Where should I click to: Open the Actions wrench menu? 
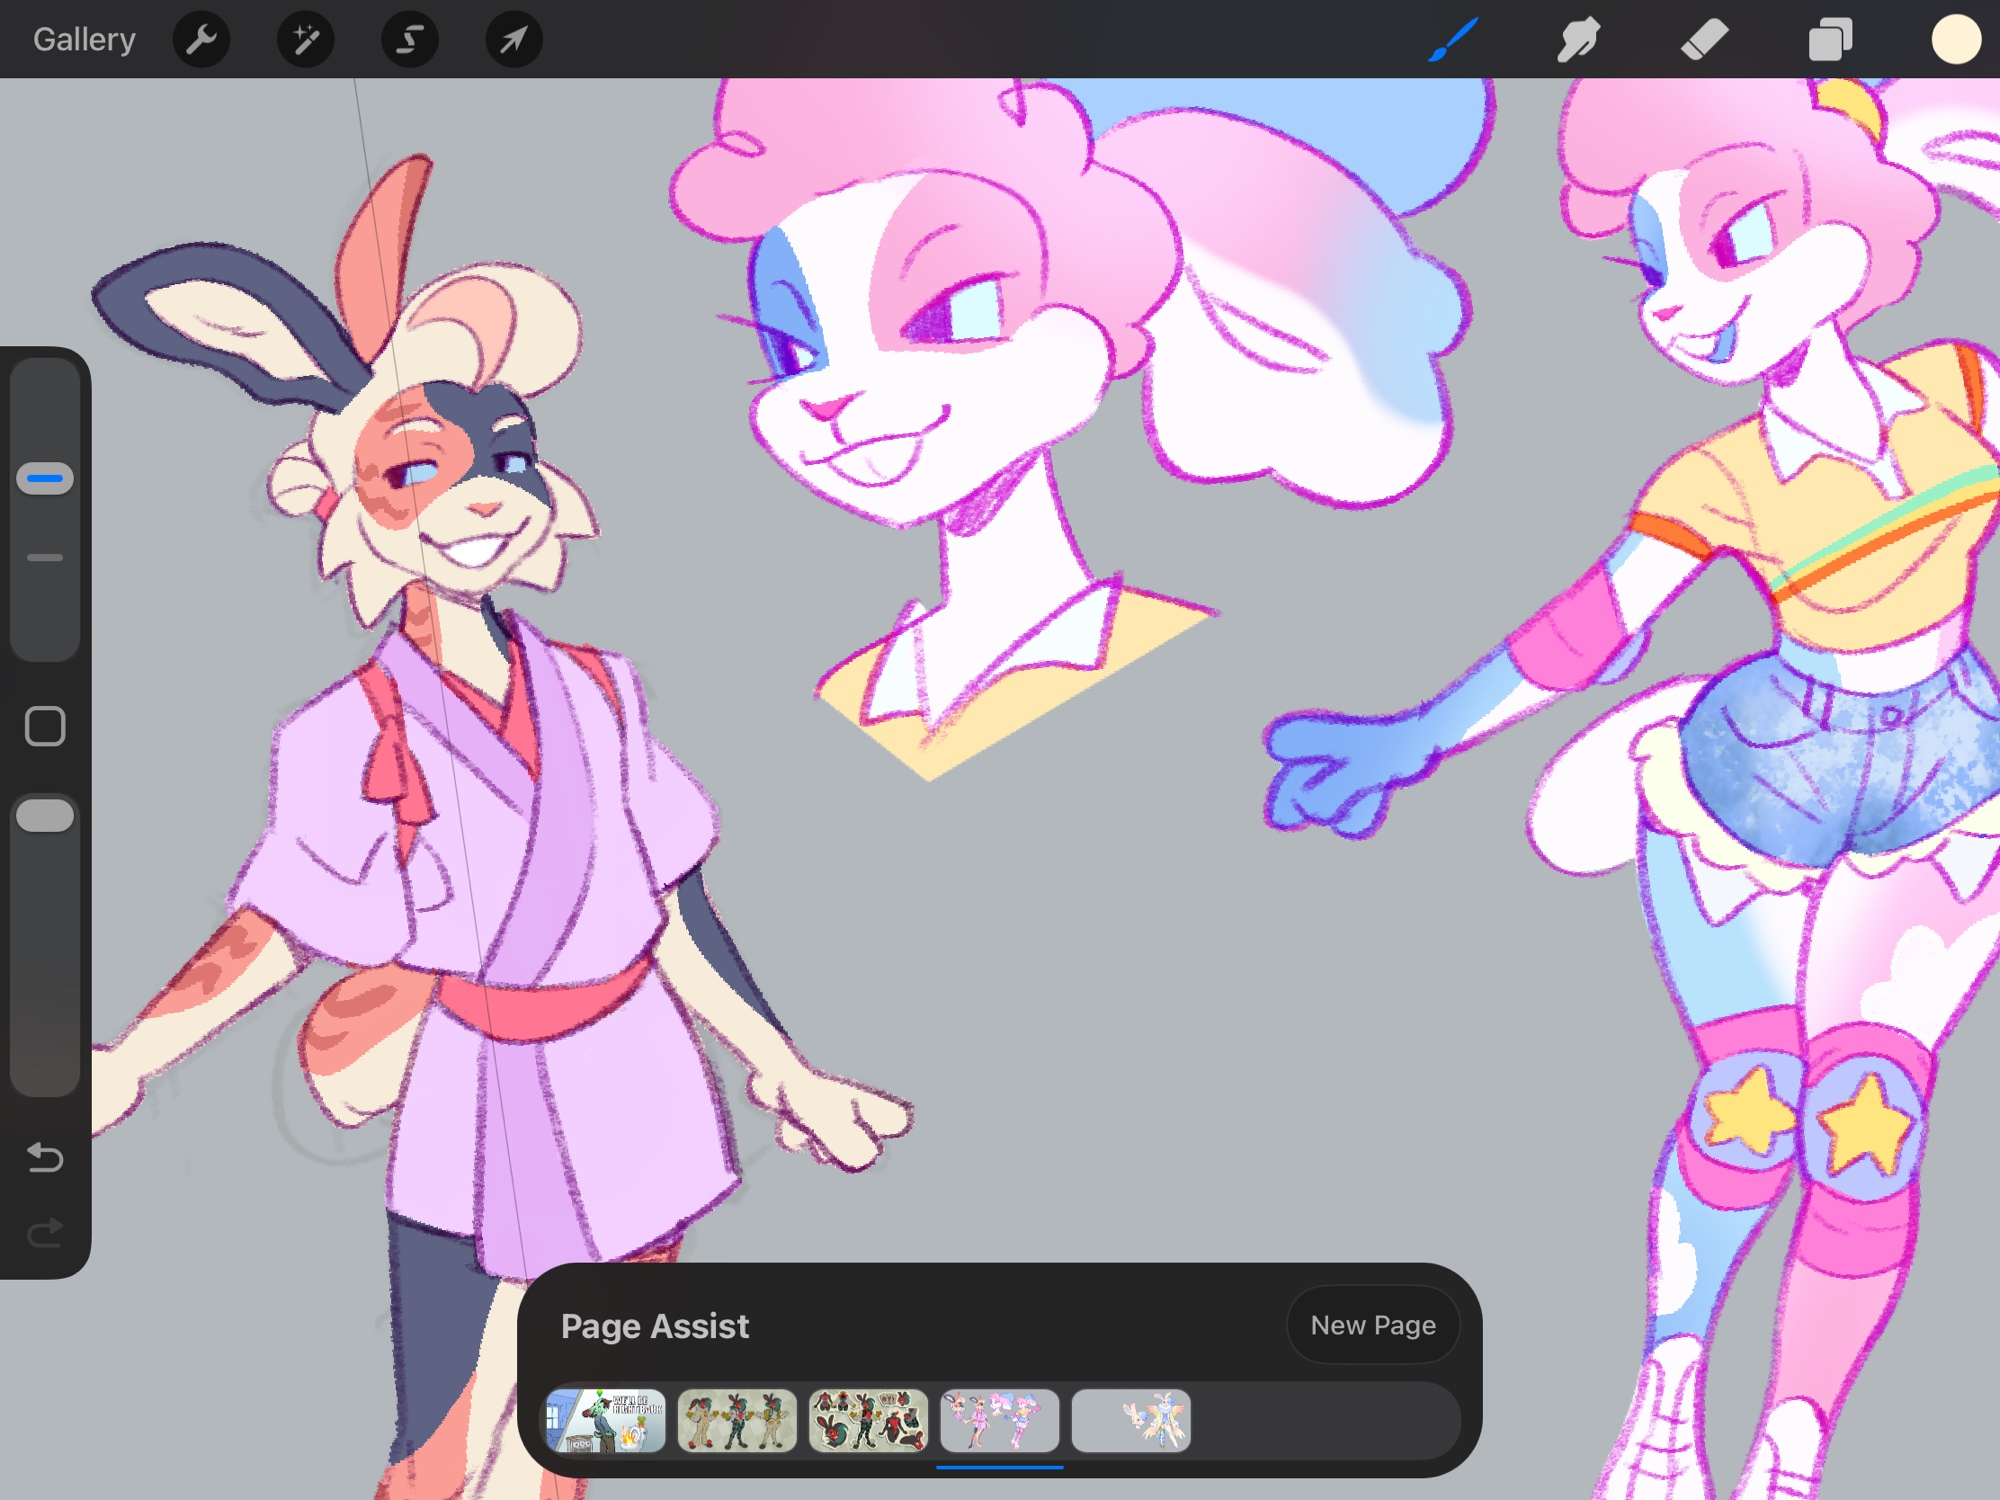coord(201,40)
